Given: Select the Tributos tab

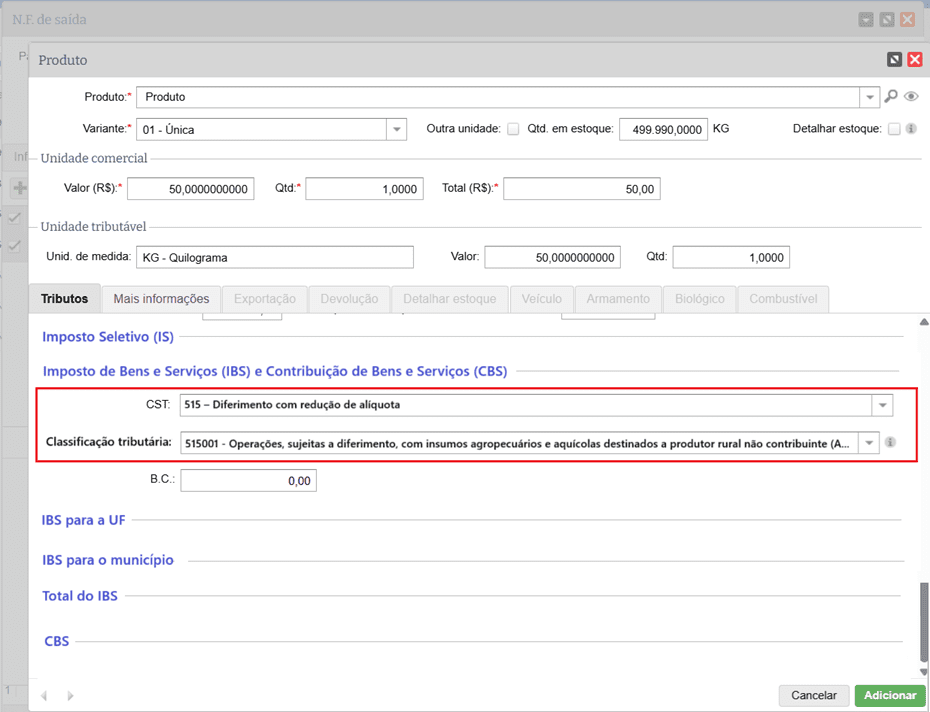Looking at the screenshot, I should (65, 299).
